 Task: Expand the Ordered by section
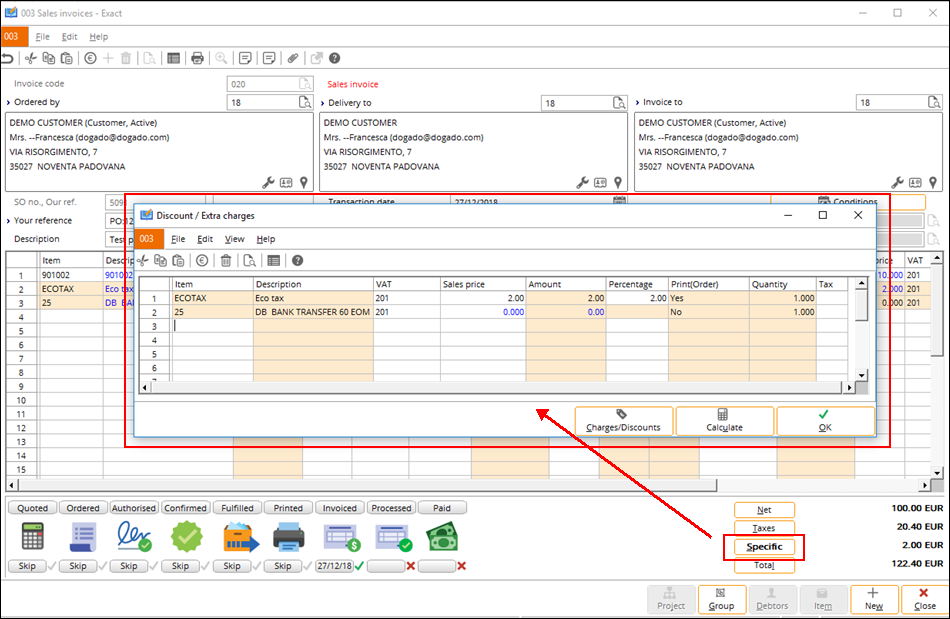(8, 102)
